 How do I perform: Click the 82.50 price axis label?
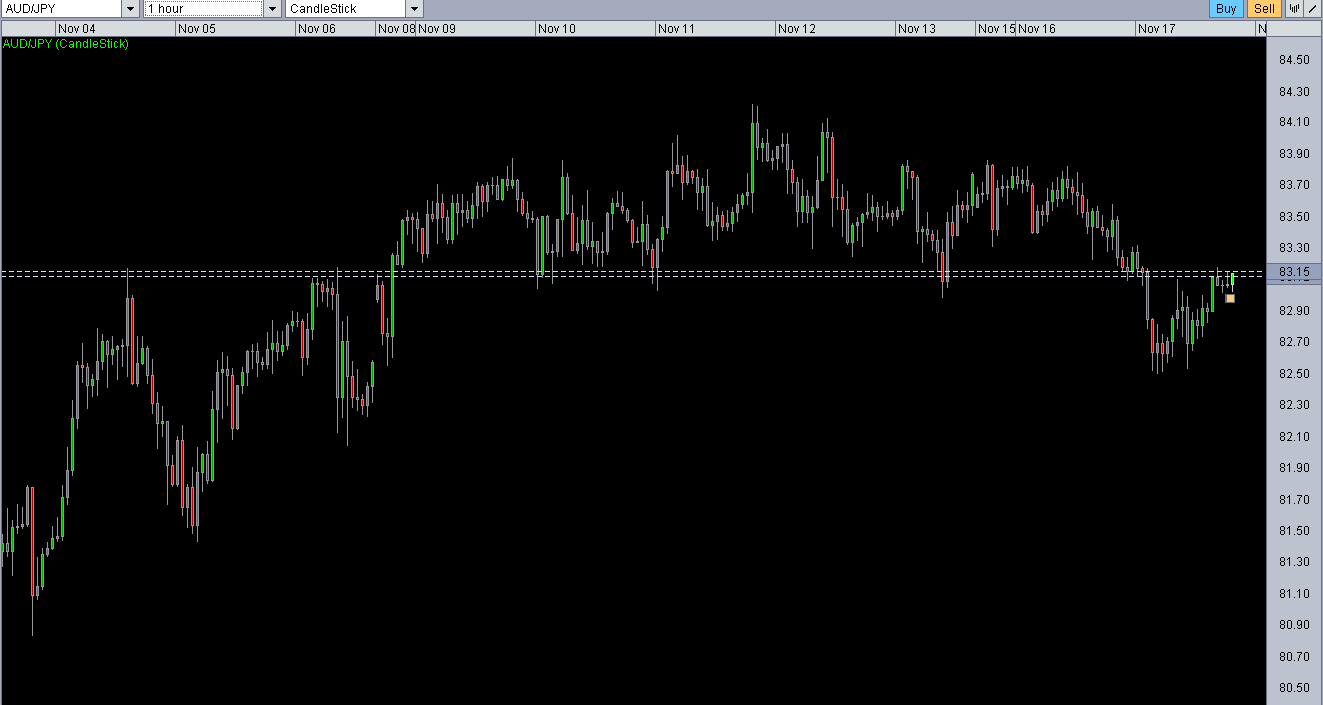[x=1294, y=374]
